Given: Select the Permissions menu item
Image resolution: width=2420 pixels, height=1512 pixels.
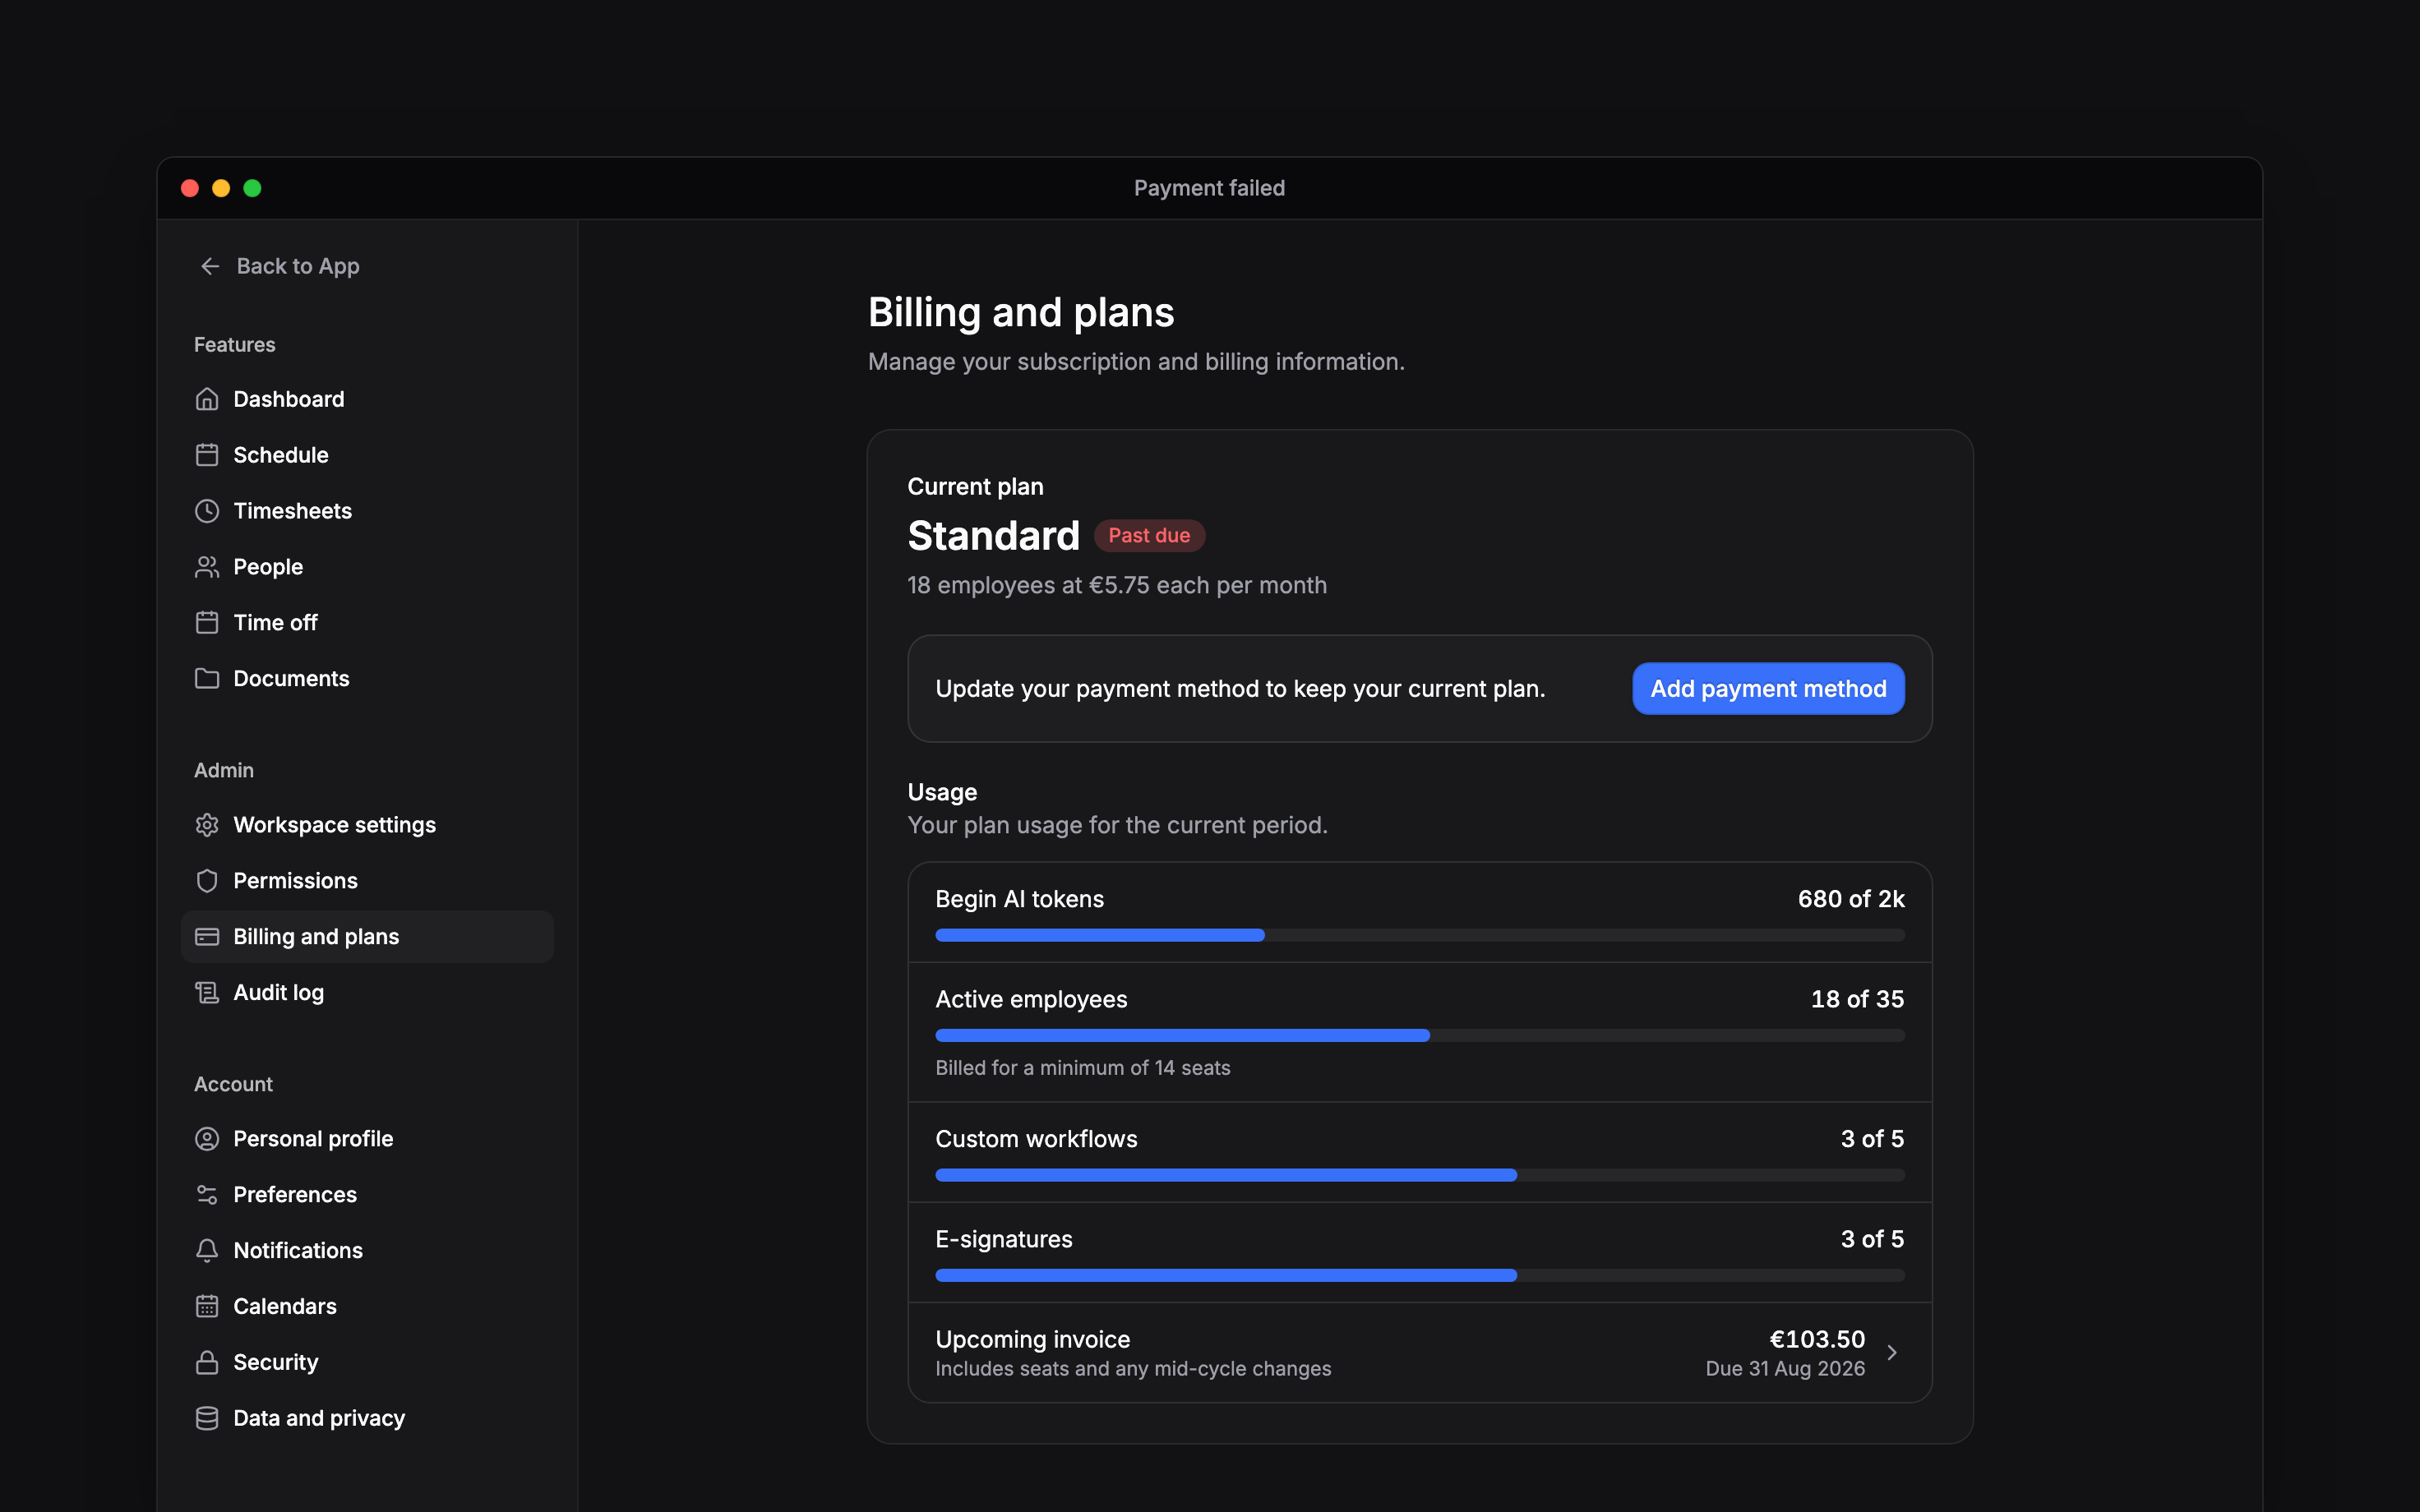Looking at the screenshot, I should (x=367, y=881).
